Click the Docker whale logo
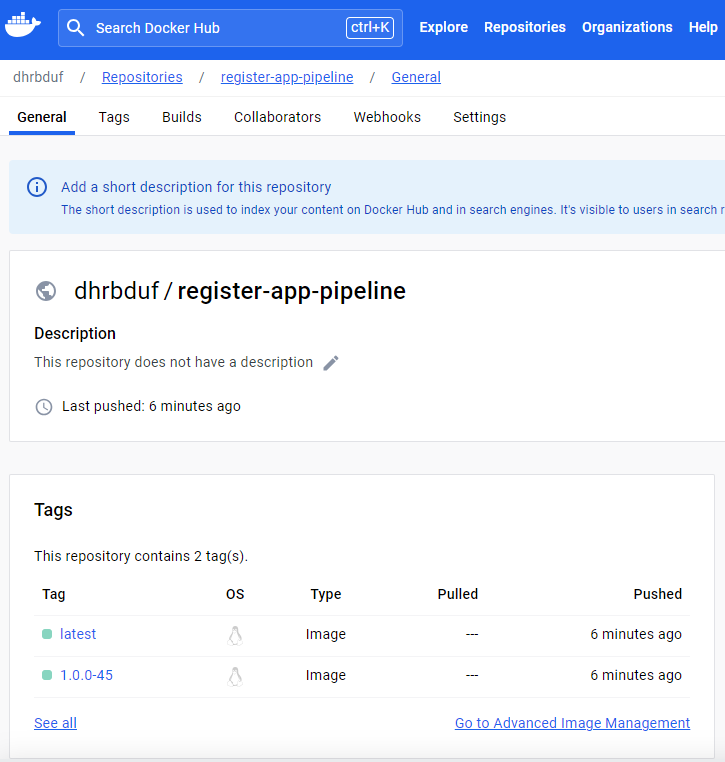725x762 pixels. click(x=23, y=25)
